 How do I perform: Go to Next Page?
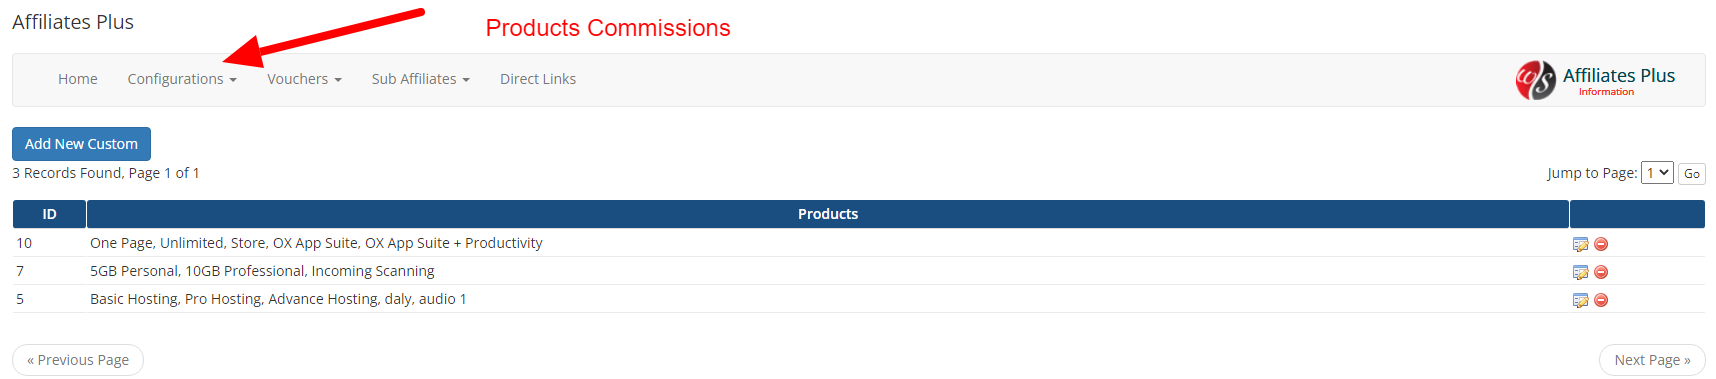click(x=1652, y=360)
